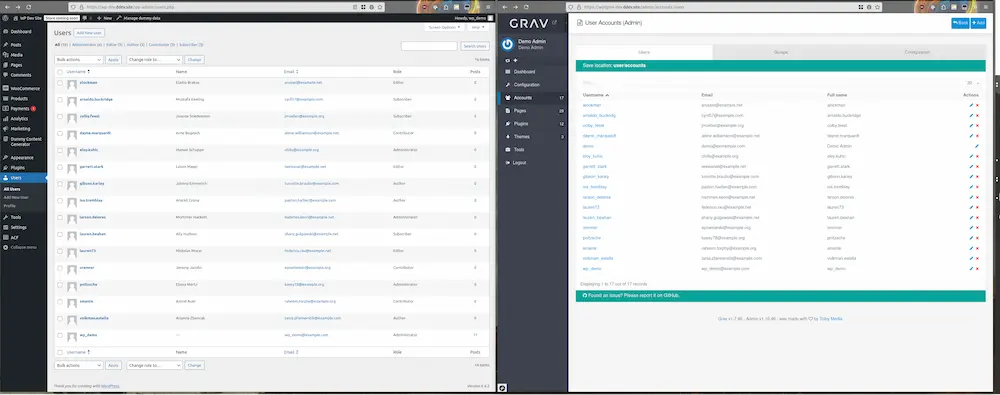Click the WordPress logo in admin bar

point(6,19)
